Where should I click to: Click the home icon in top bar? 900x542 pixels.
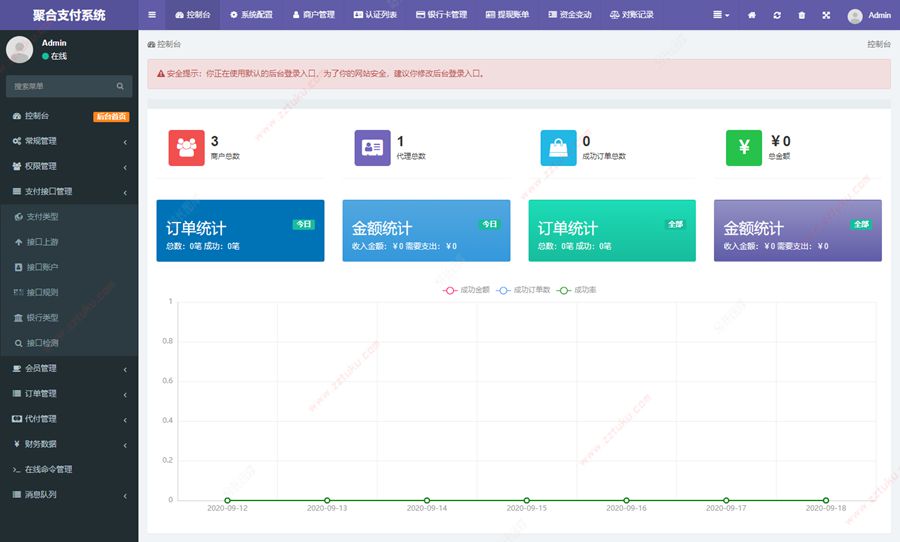tap(753, 15)
